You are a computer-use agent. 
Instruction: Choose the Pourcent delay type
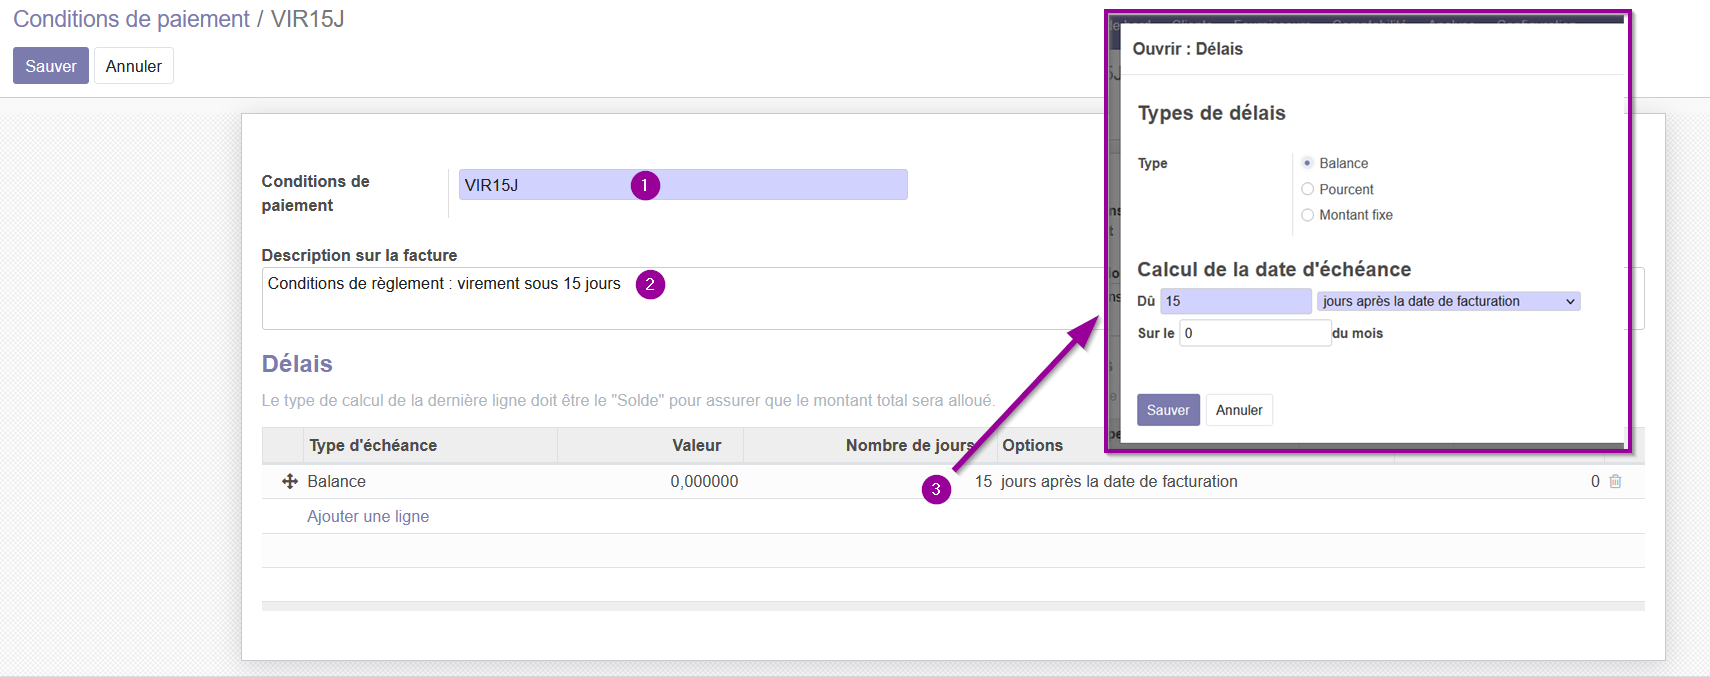coord(1307,189)
